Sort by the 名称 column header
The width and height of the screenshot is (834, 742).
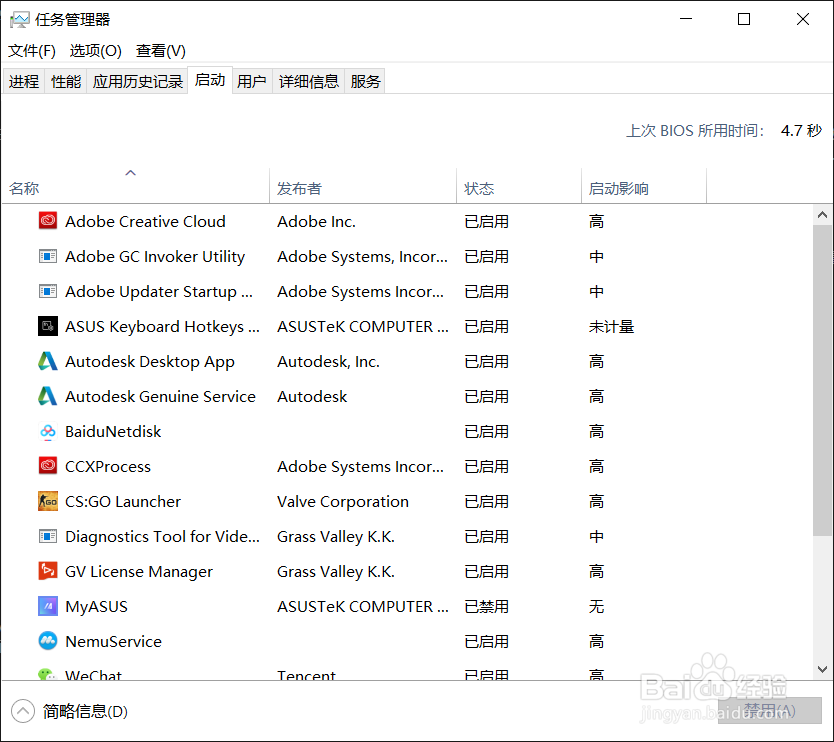135,186
